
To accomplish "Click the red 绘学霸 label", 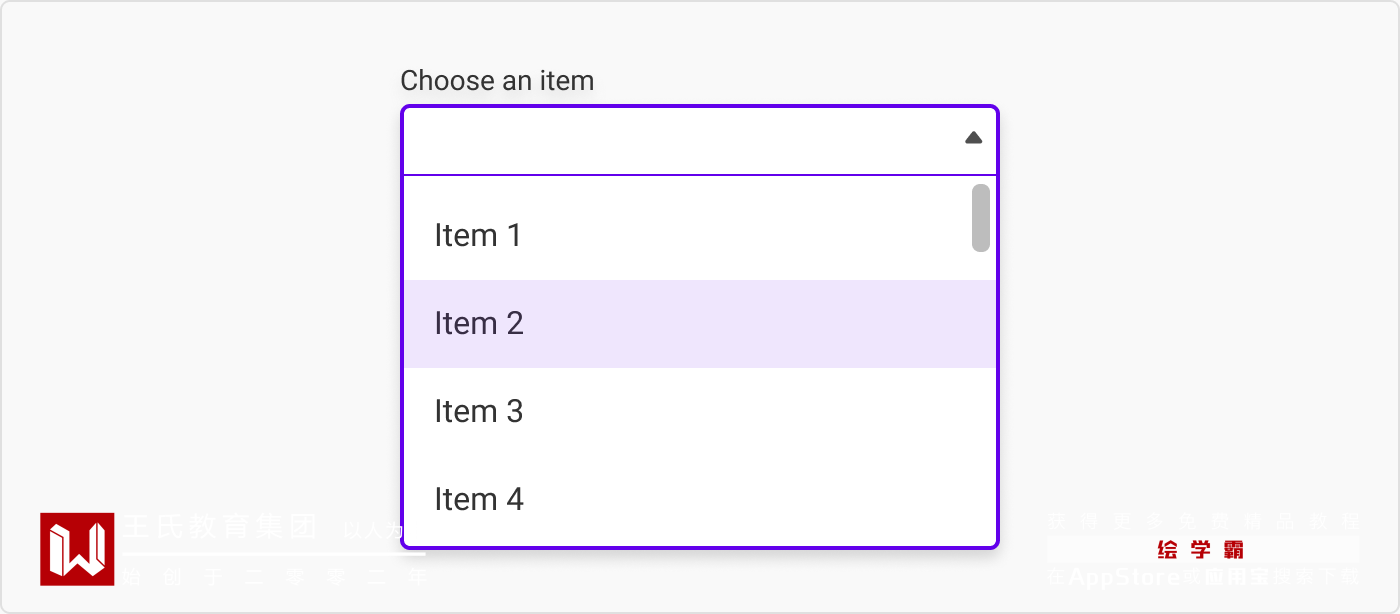I will pyautogui.click(x=1200, y=550).
